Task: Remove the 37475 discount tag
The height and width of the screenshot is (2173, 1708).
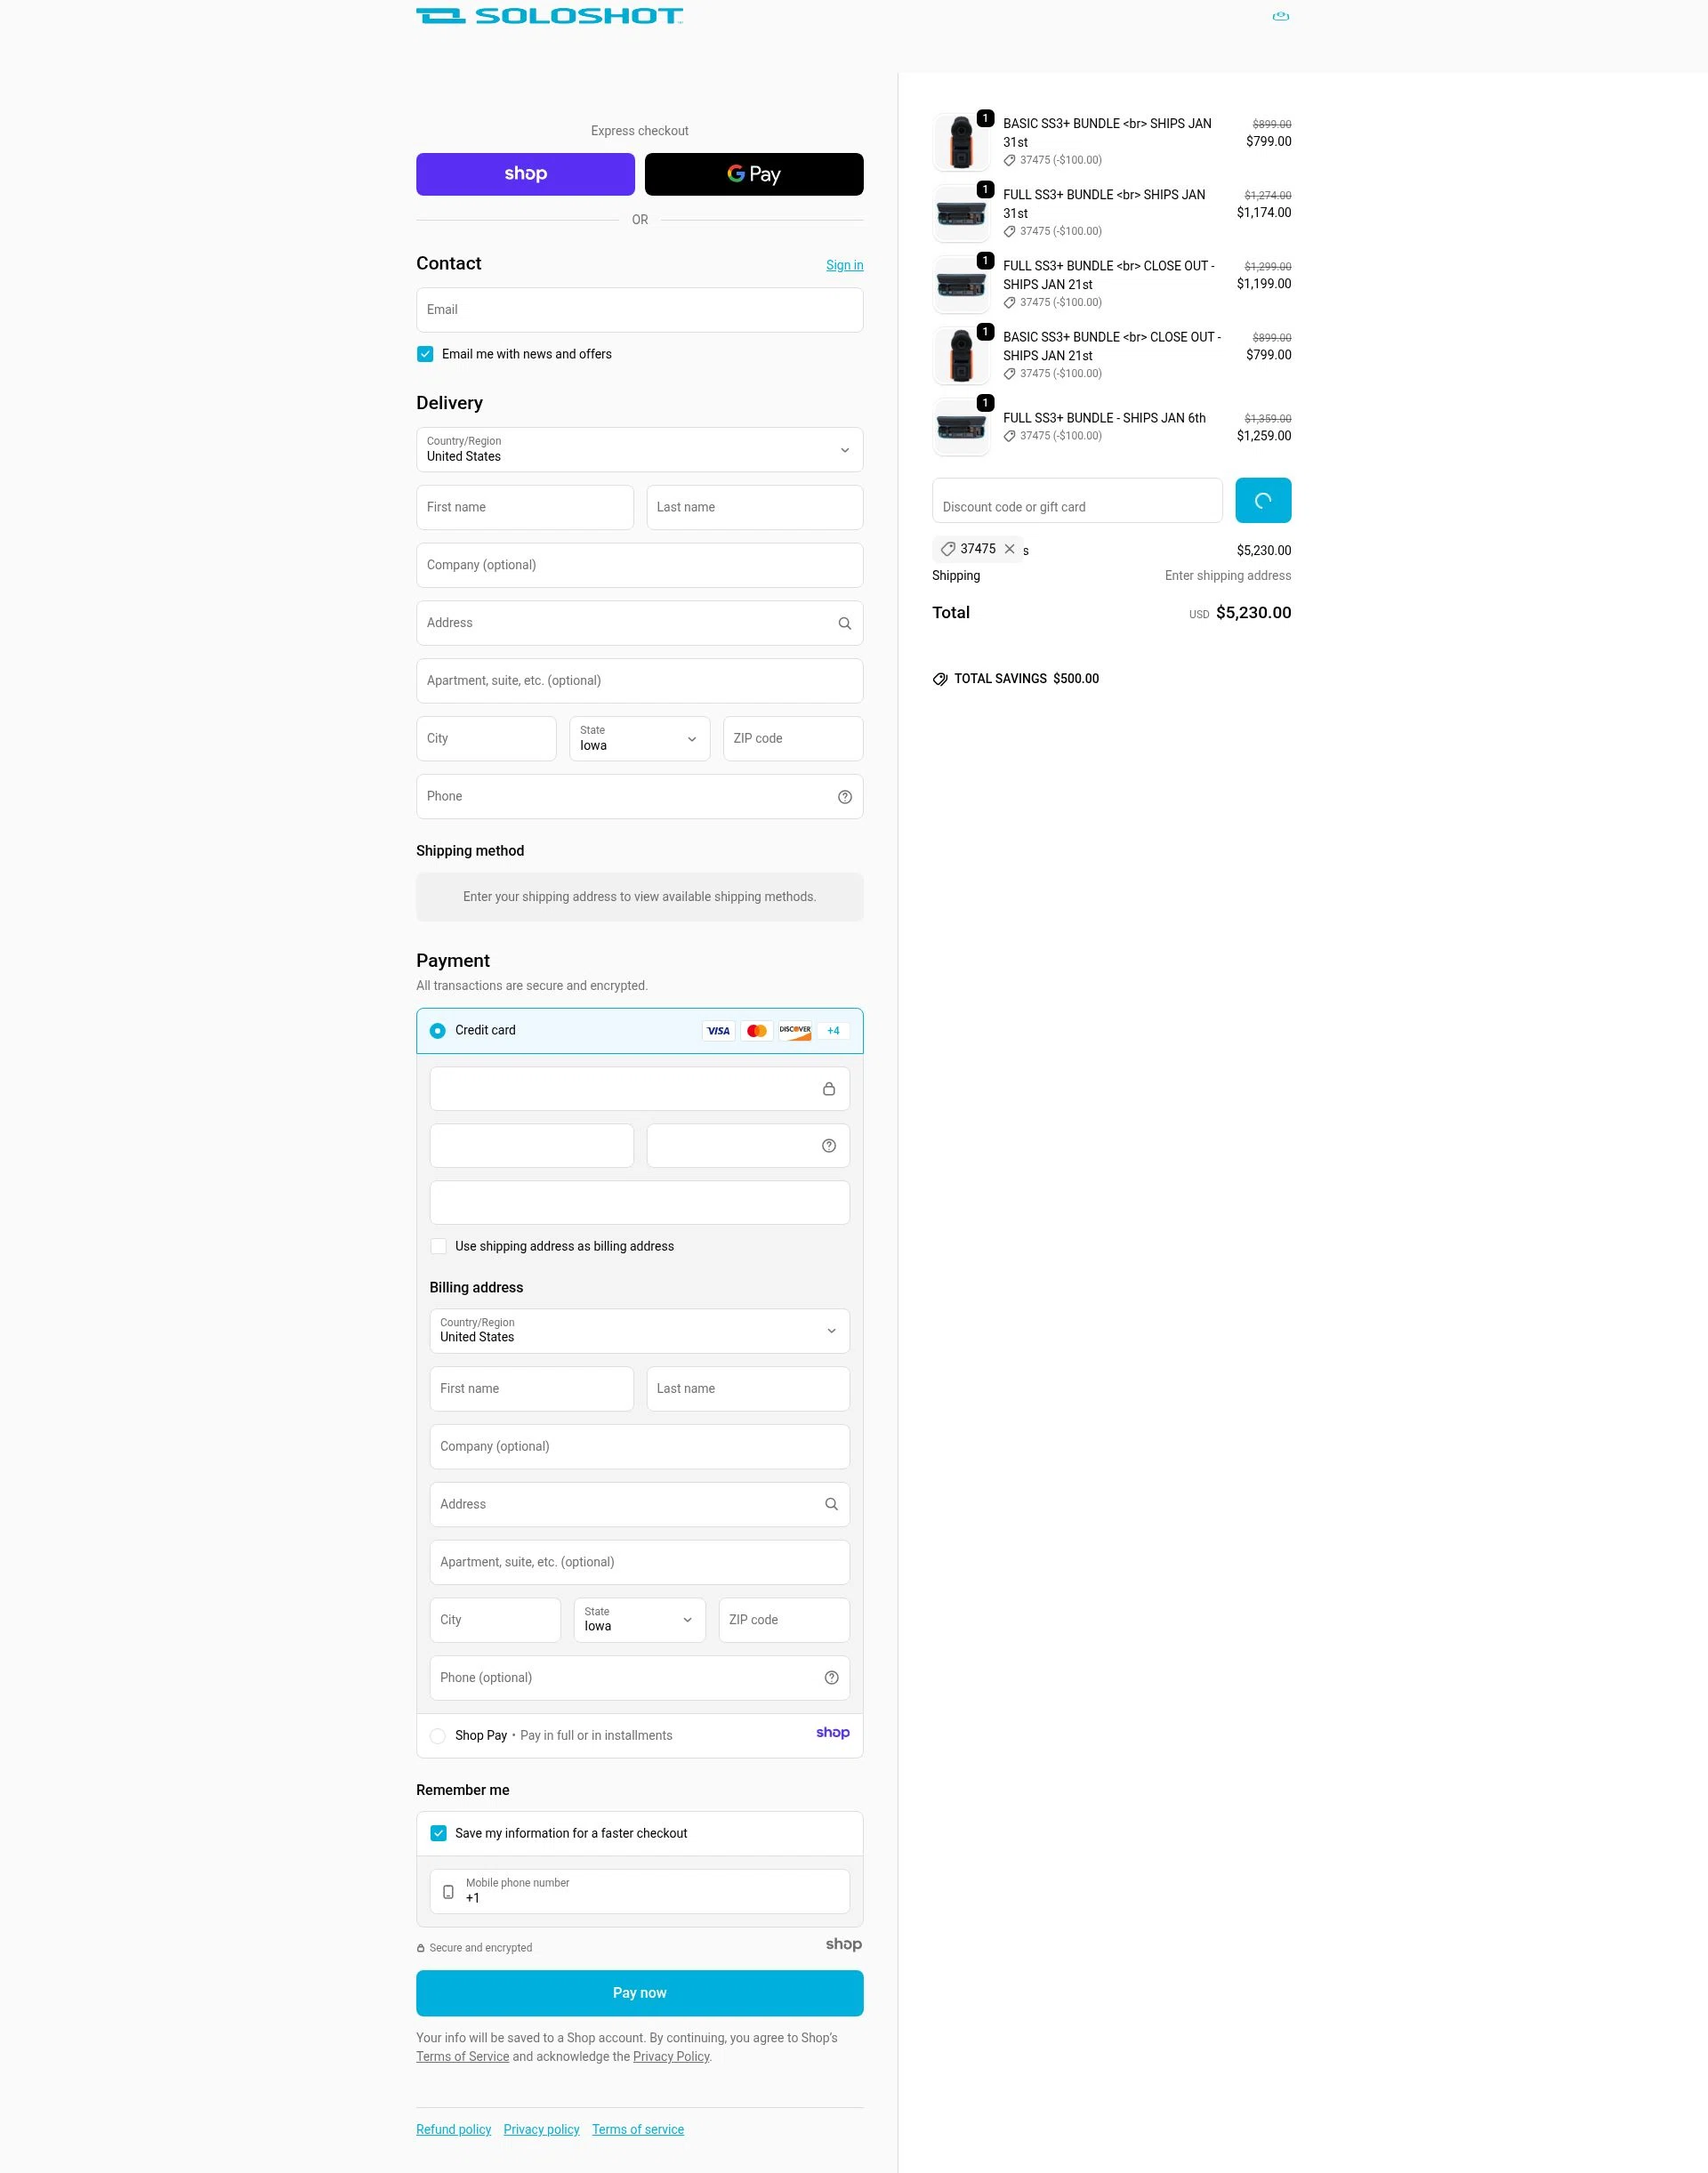Action: click(1011, 549)
